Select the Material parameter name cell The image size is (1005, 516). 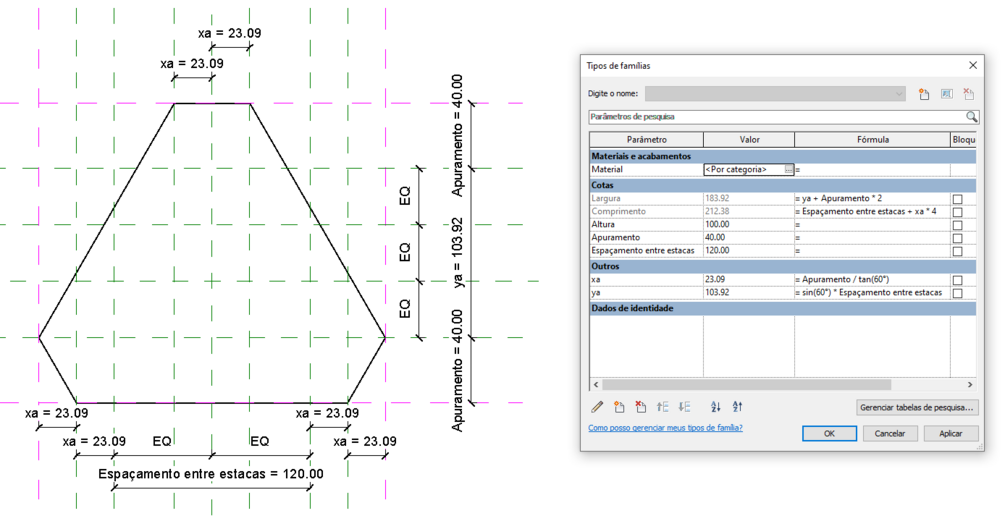(646, 169)
